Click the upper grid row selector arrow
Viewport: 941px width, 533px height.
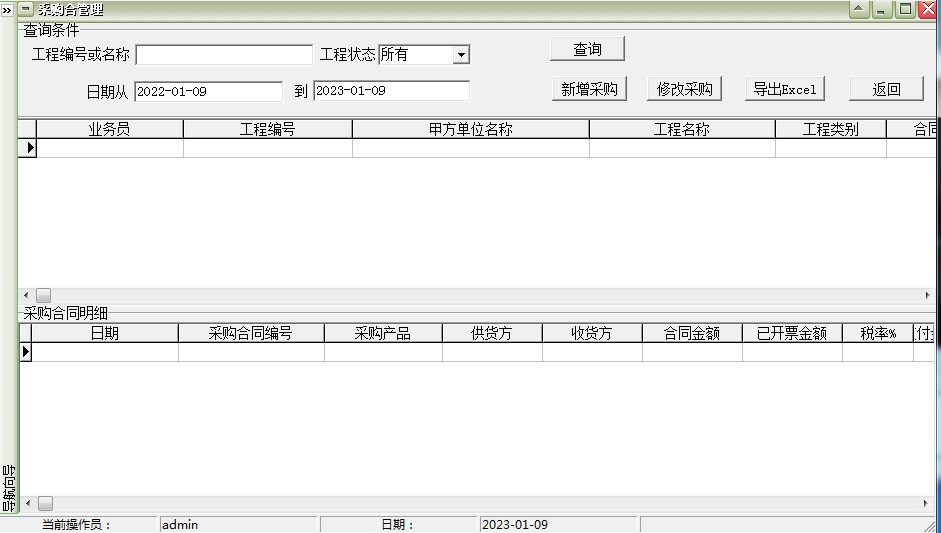pos(28,148)
